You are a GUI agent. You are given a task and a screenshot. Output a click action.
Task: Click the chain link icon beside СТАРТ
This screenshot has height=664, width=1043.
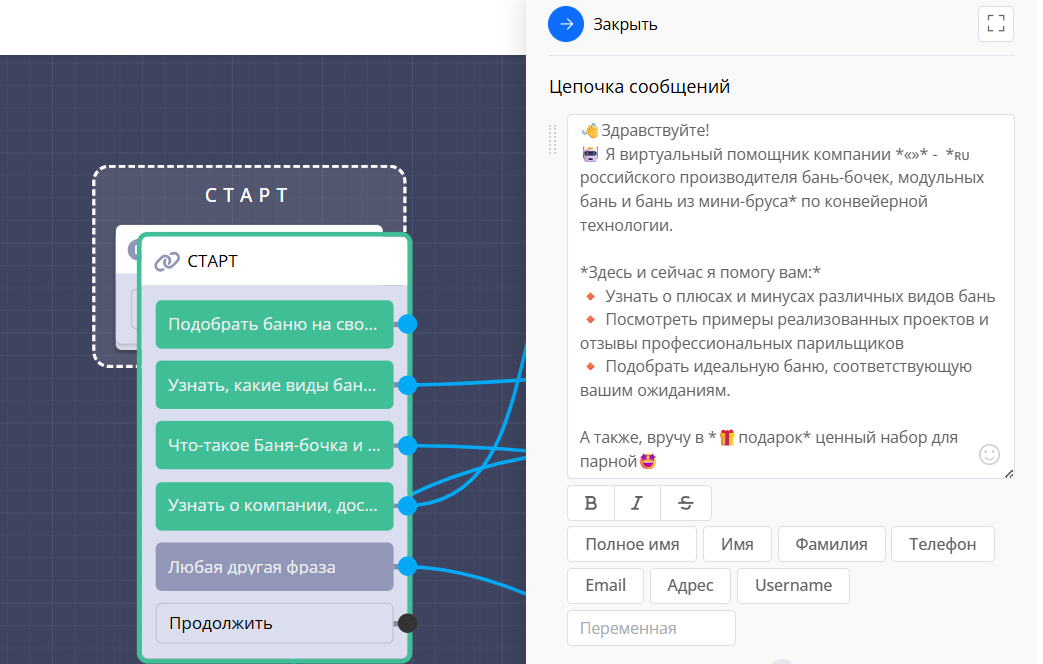point(166,262)
